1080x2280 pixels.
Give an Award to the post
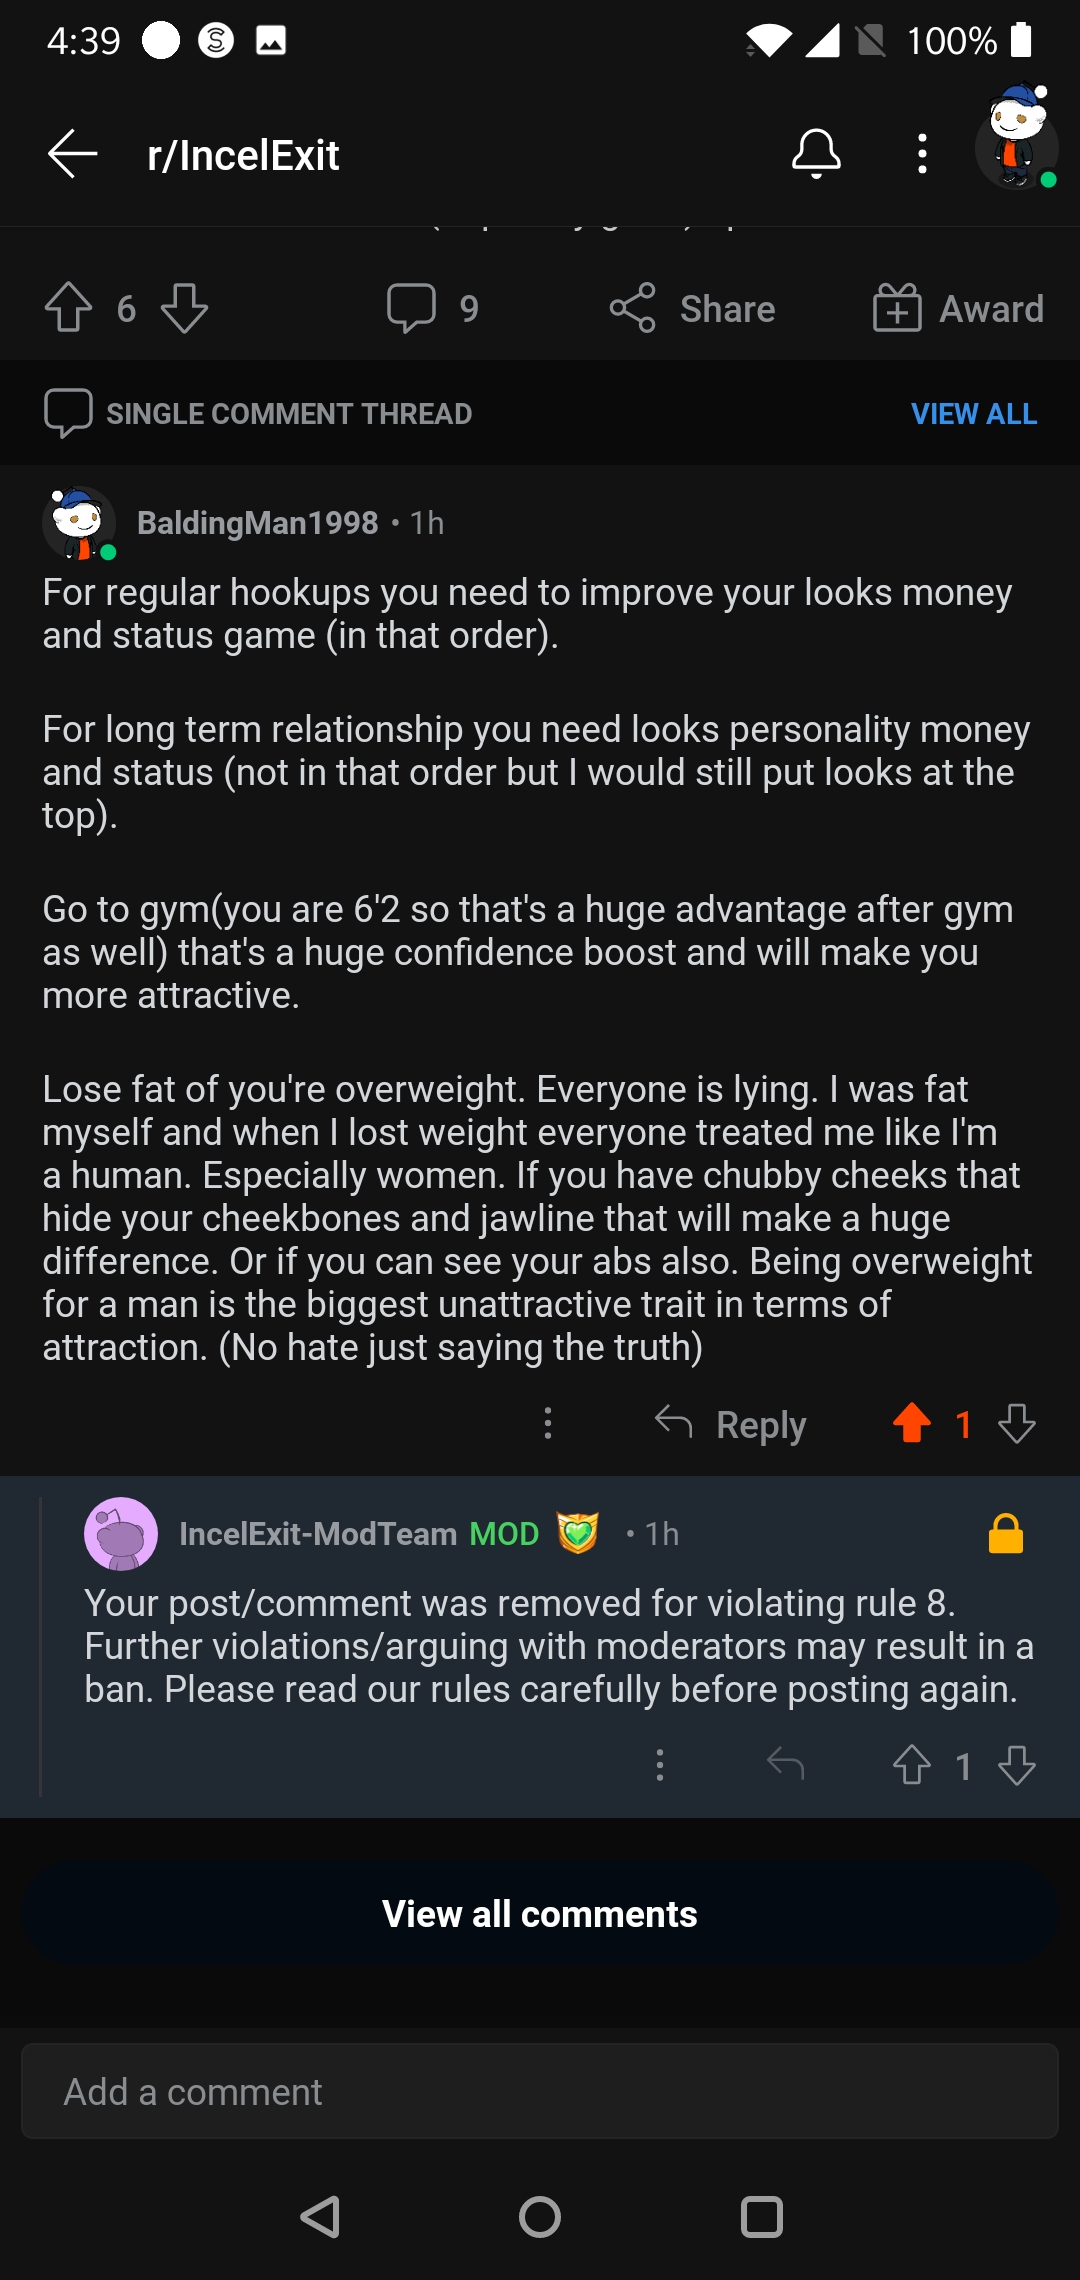click(x=958, y=308)
